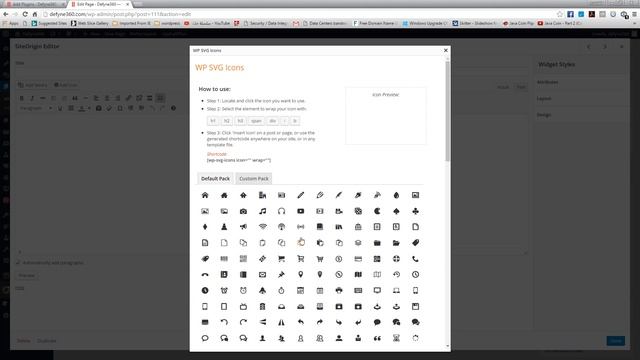This screenshot has width=640, height=360.
Task: Select the club card suit icon
Action: coord(416,211)
